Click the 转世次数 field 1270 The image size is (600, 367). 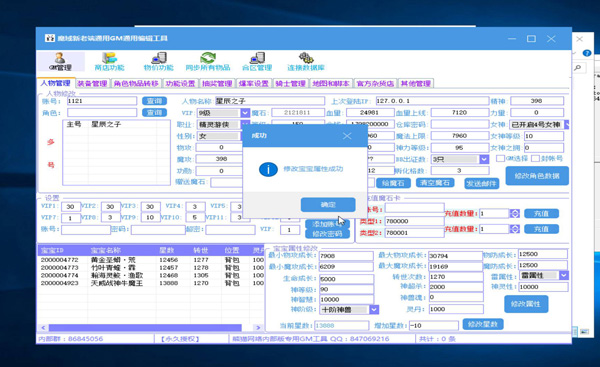[x=455, y=277]
